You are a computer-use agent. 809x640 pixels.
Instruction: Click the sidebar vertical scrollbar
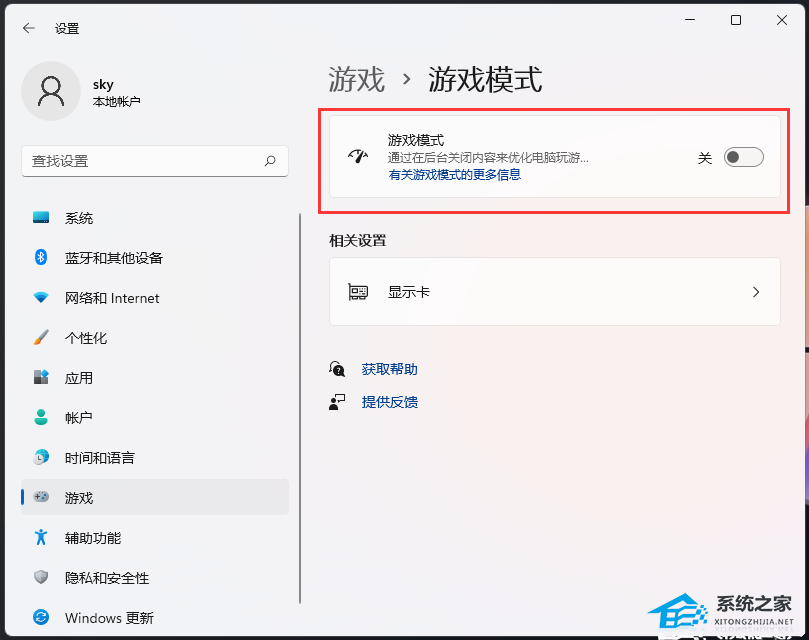point(300,408)
